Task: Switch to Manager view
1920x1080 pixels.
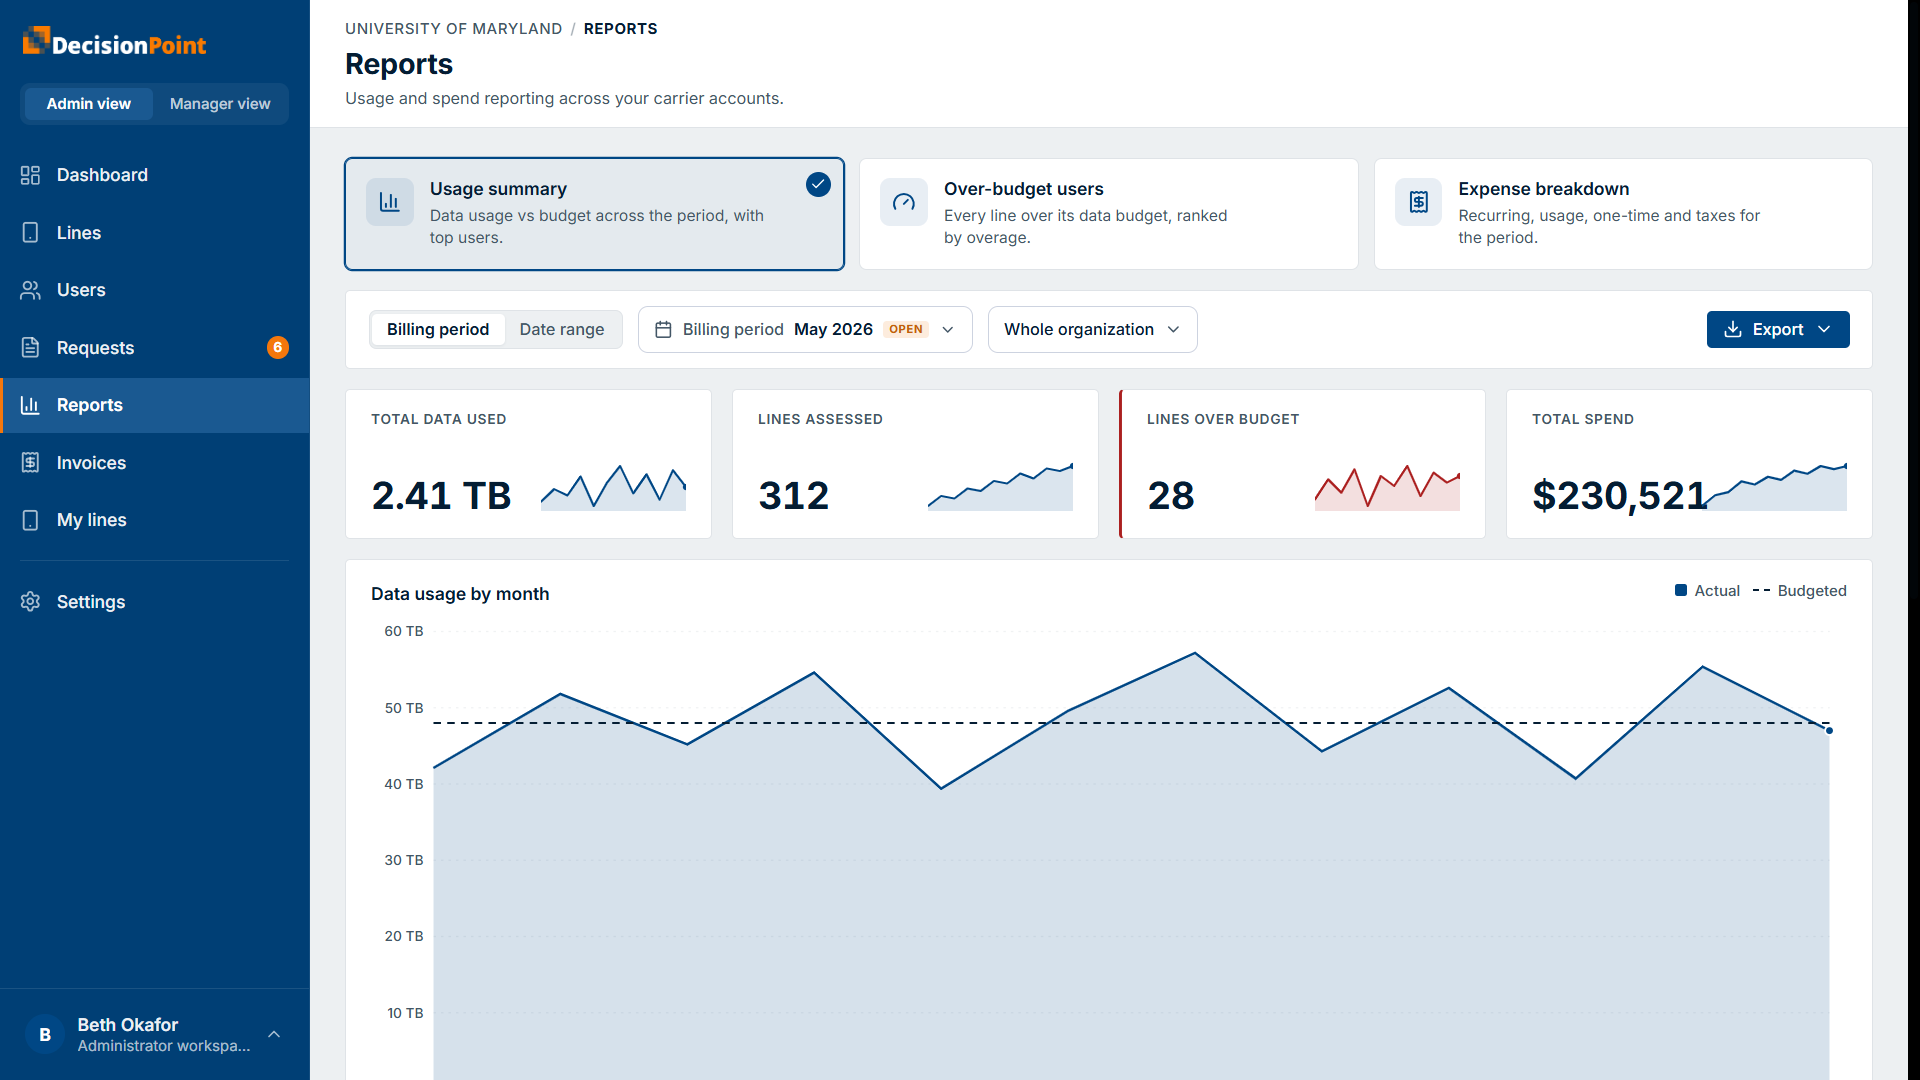Action: pyautogui.click(x=220, y=104)
